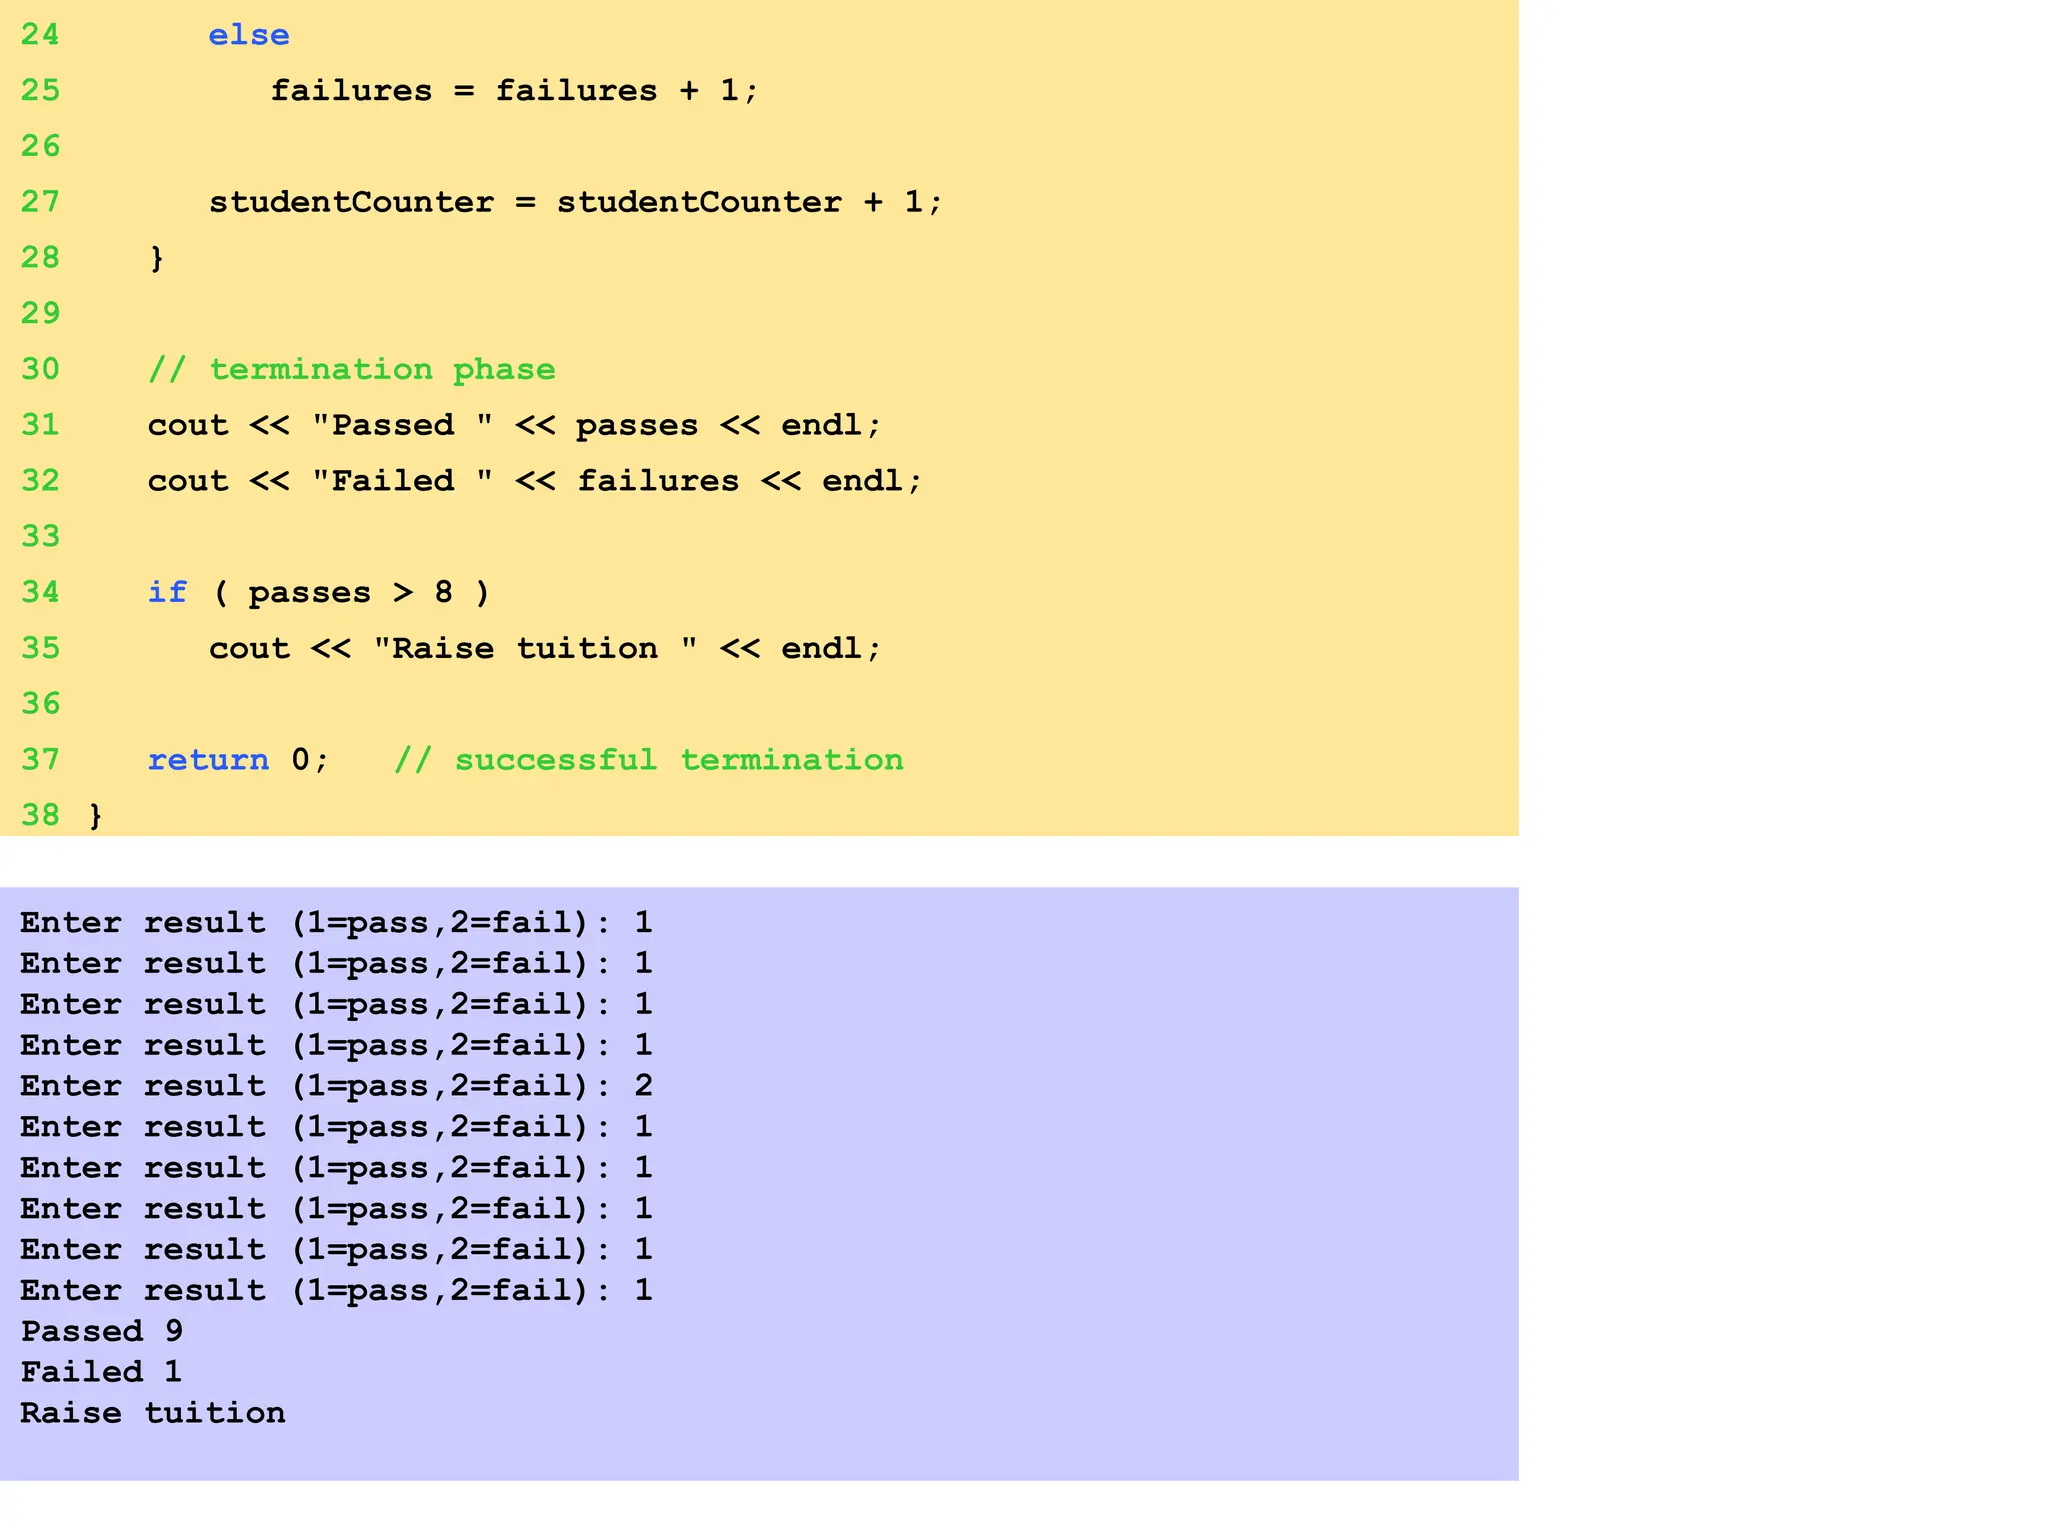The width and height of the screenshot is (2048, 1536).
Task: Click the failures increment statement
Action: point(514,91)
